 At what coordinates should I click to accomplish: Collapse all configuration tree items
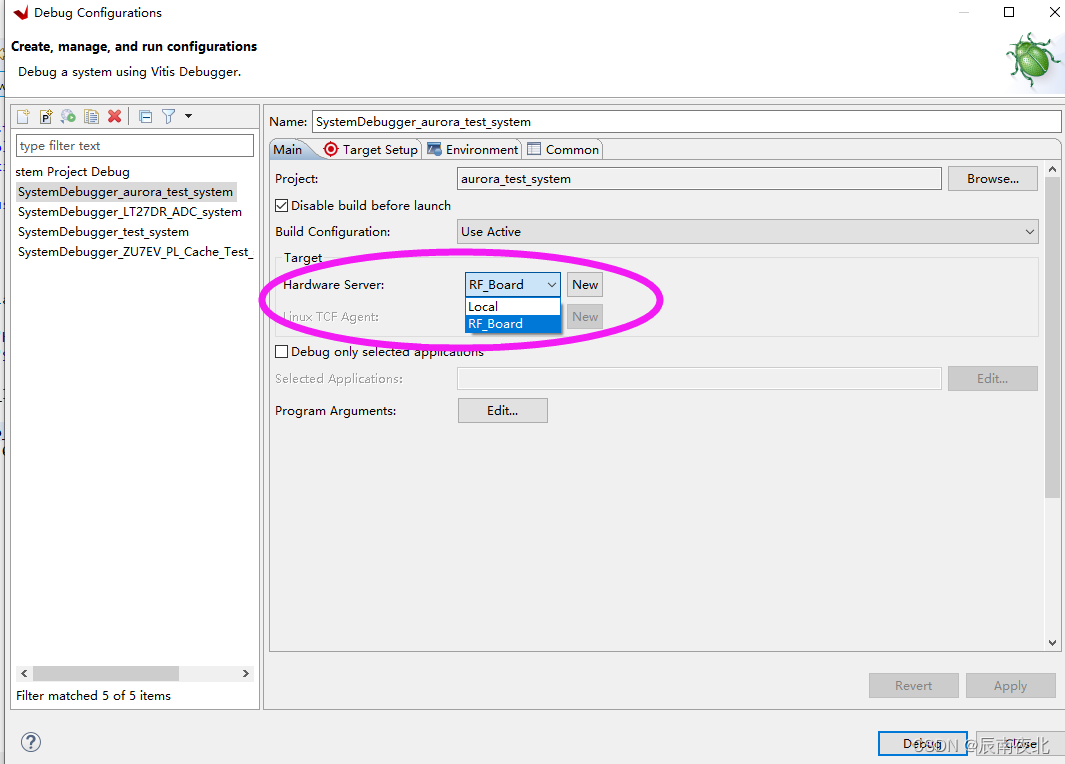click(x=145, y=116)
